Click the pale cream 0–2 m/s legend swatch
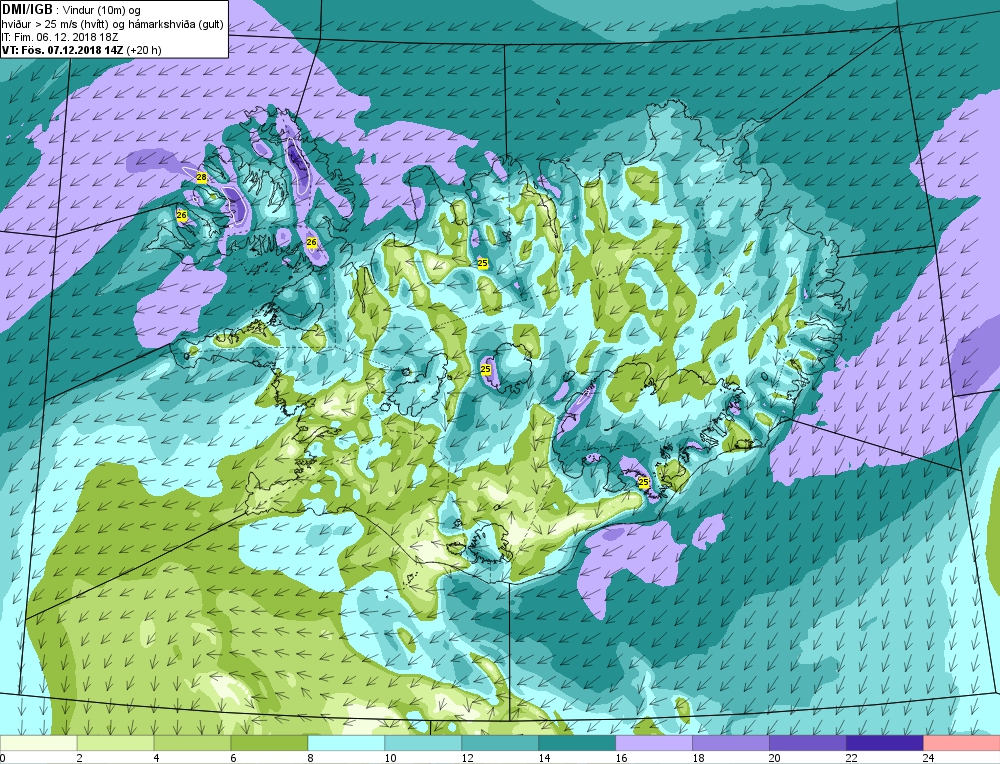1000x764 pixels. [x=38, y=743]
